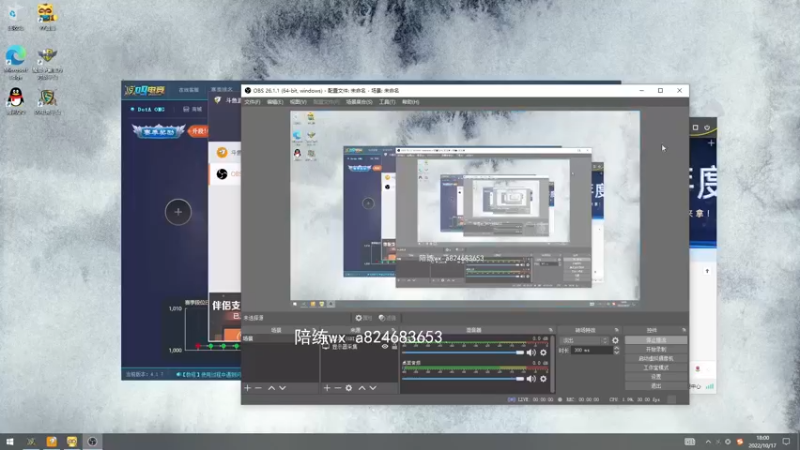Click the transition duration 300 ms field
Screen dimensions: 800x450
(592, 351)
